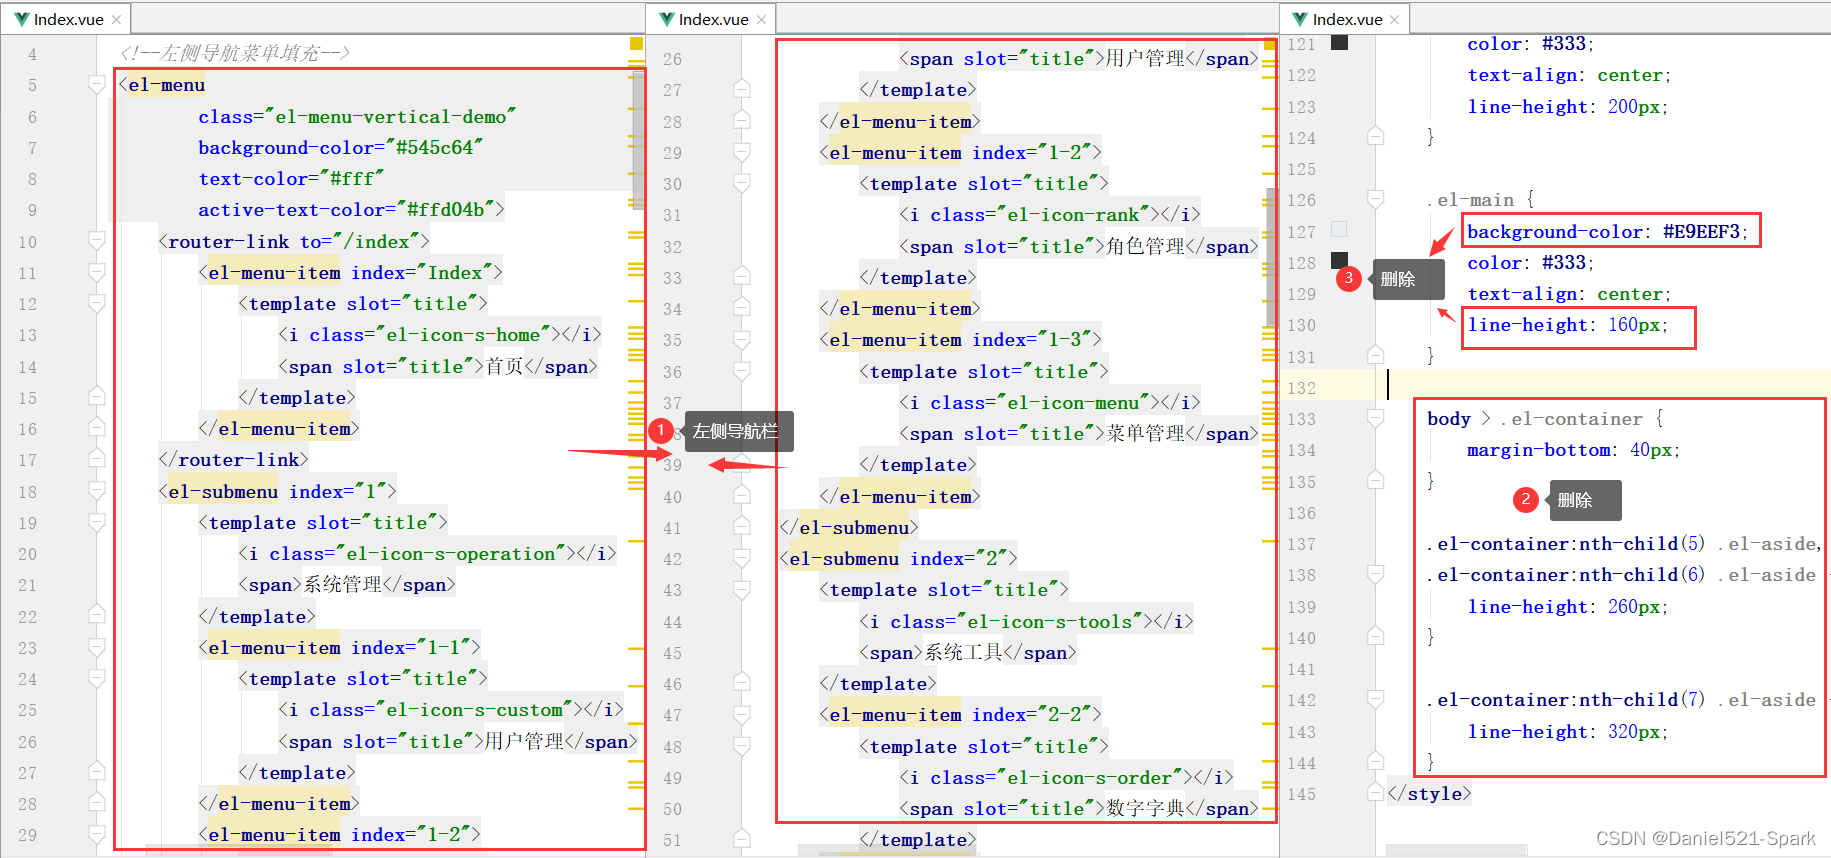
Task: Fold el-menu-item index="Index" at line 11
Action: point(97,272)
